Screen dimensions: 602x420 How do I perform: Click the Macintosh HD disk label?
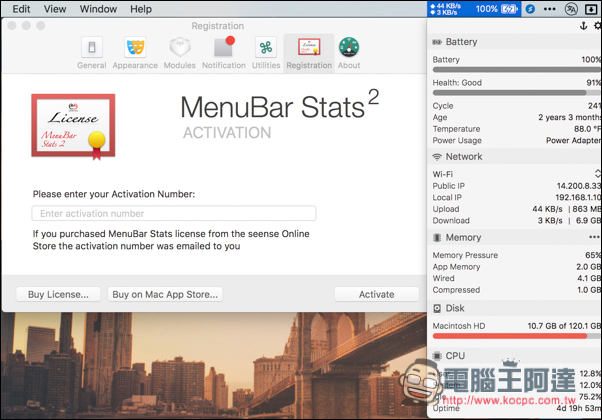459,326
